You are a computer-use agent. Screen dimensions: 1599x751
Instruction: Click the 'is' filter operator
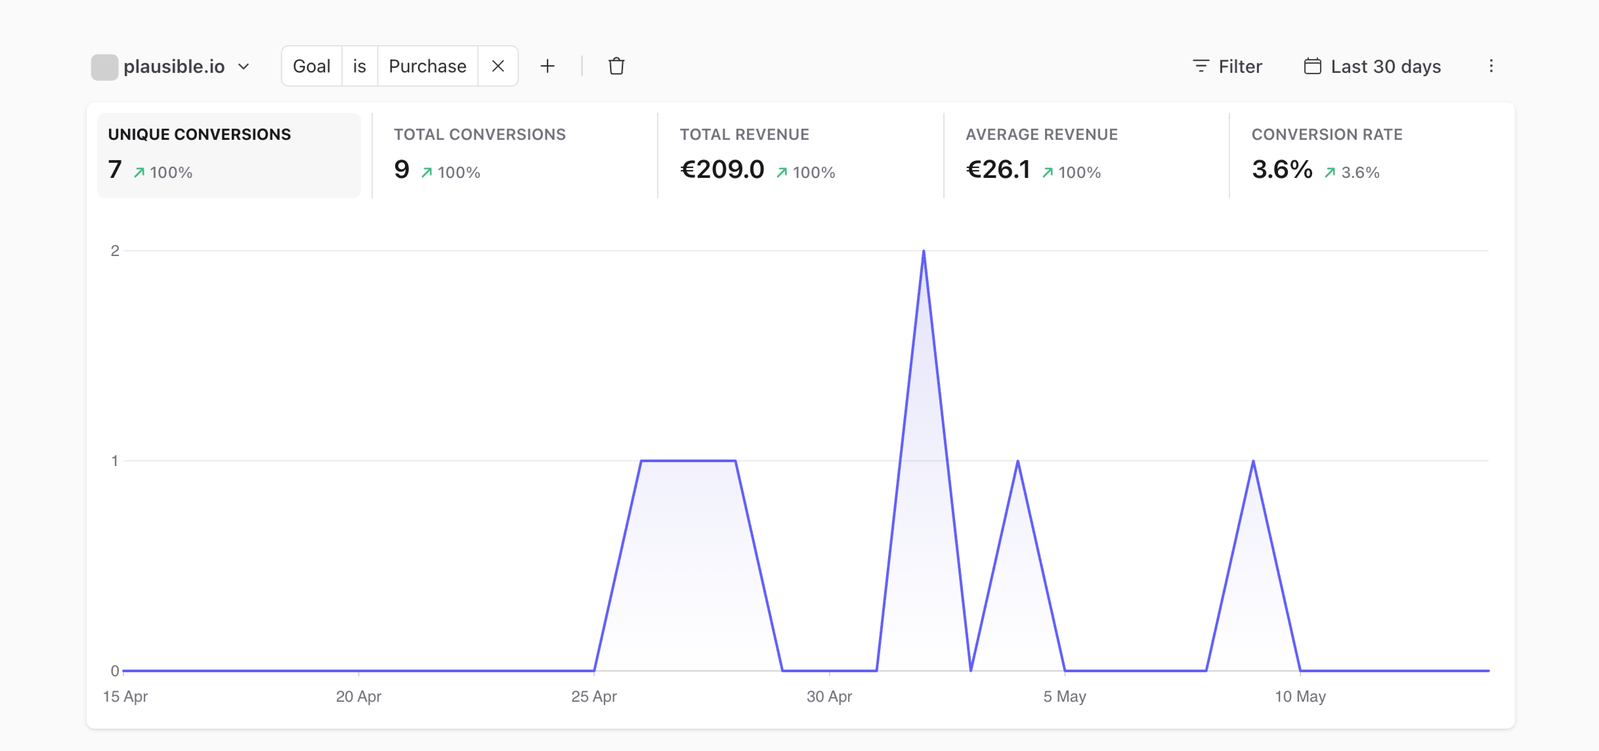click(x=360, y=66)
